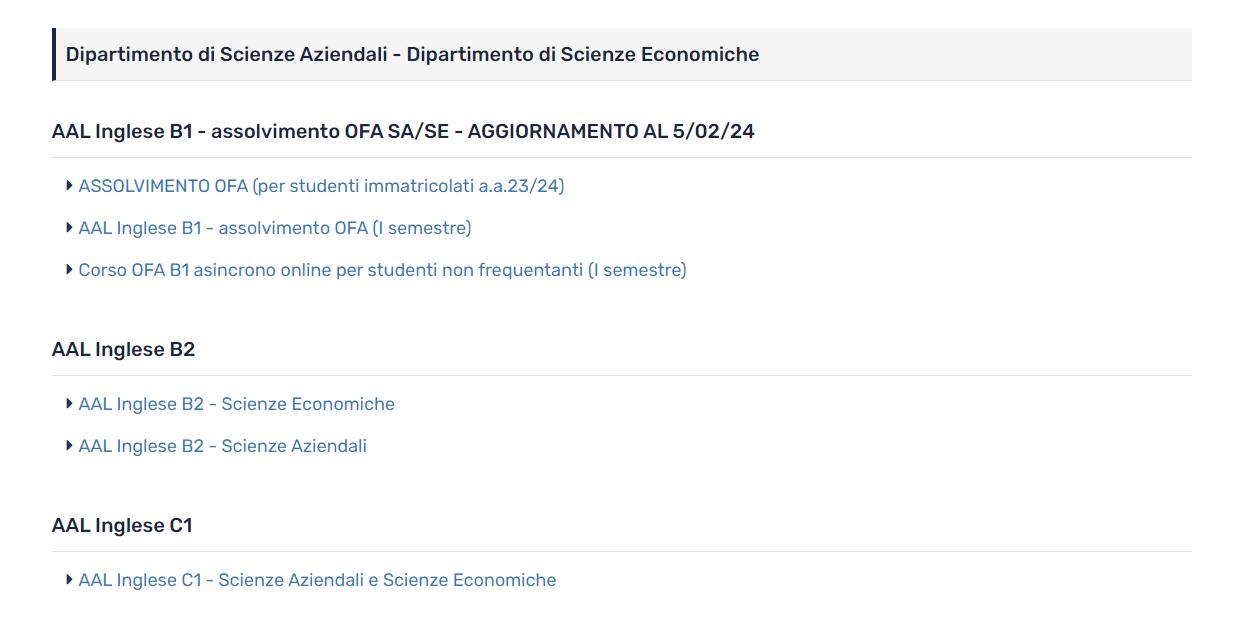
Task: Click the Dipartimento di Scienze Aziendali header title
Action: [412, 54]
